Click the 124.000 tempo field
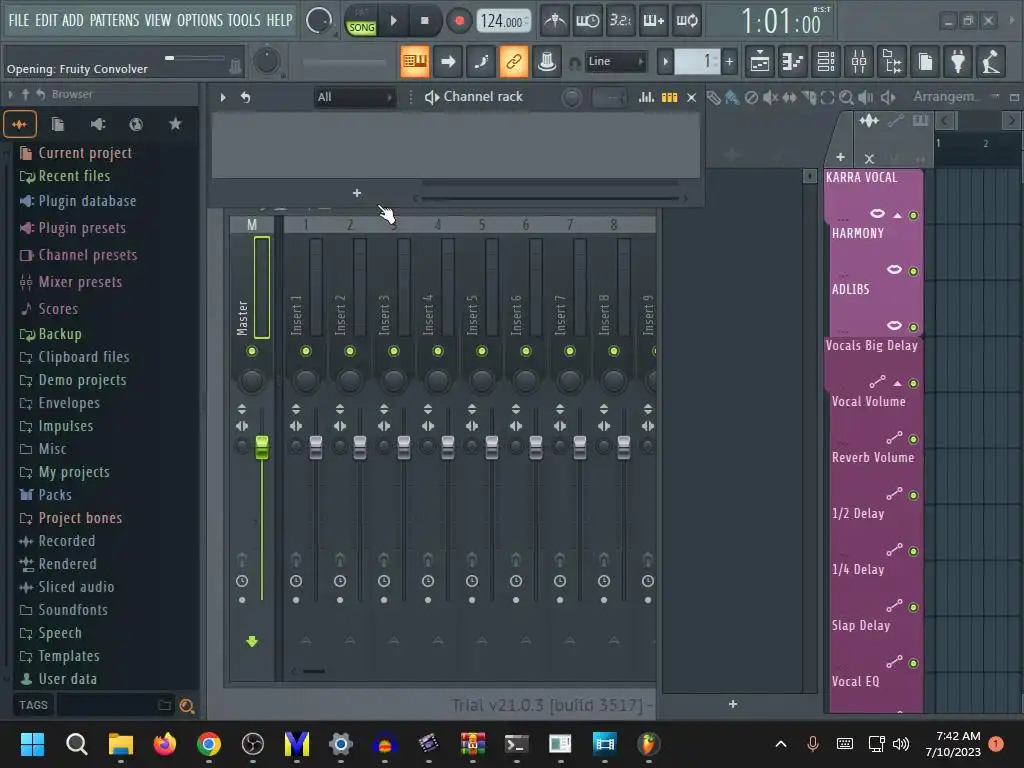Image resolution: width=1024 pixels, height=768 pixels. [x=503, y=21]
